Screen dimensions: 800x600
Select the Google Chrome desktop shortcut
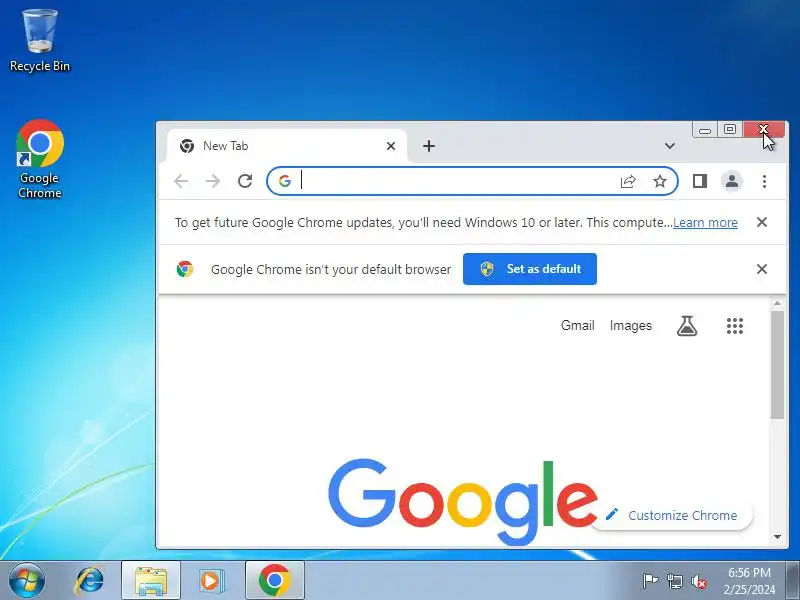[40, 159]
